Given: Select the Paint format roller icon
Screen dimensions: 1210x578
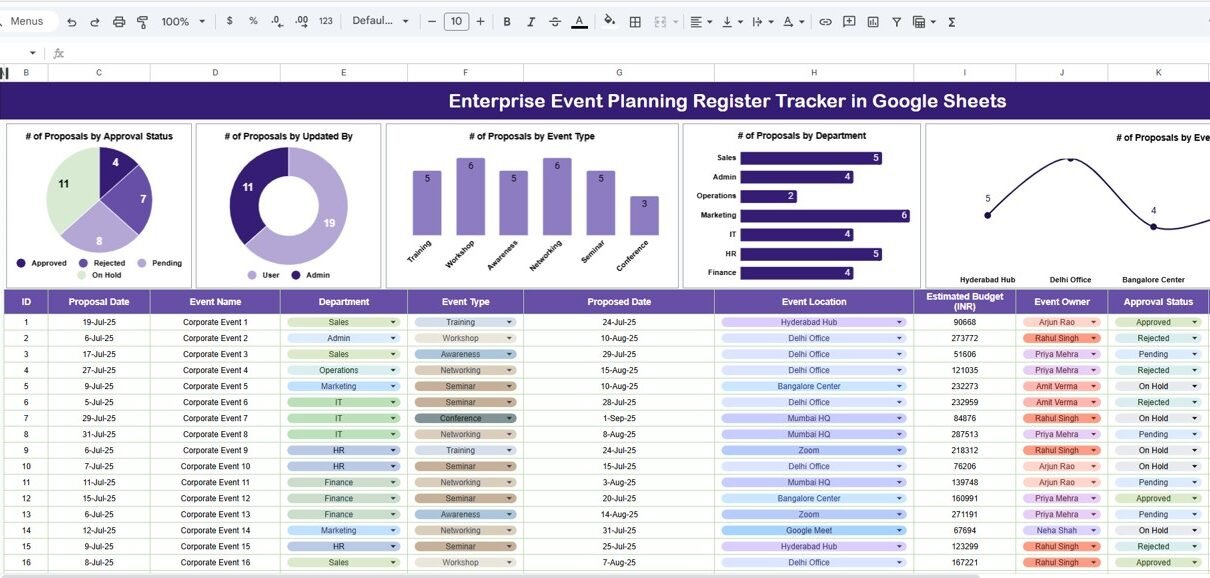Looking at the screenshot, I should click(142, 22).
